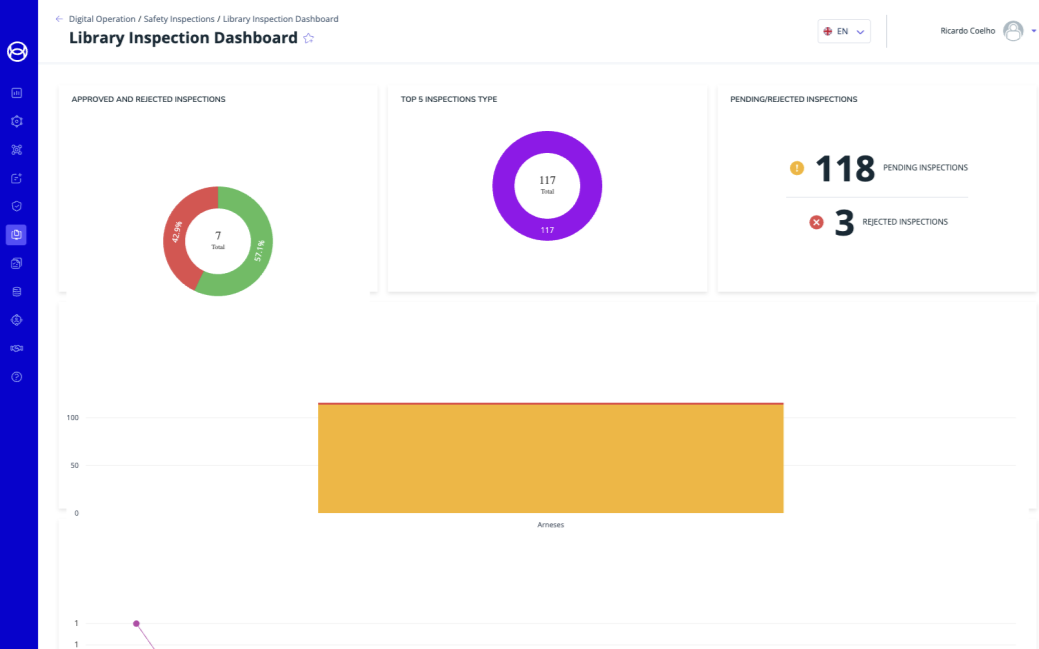Go to Digital Operation in the breadcrumb
Viewport: 1039px width, 649px height.
click(x=102, y=19)
